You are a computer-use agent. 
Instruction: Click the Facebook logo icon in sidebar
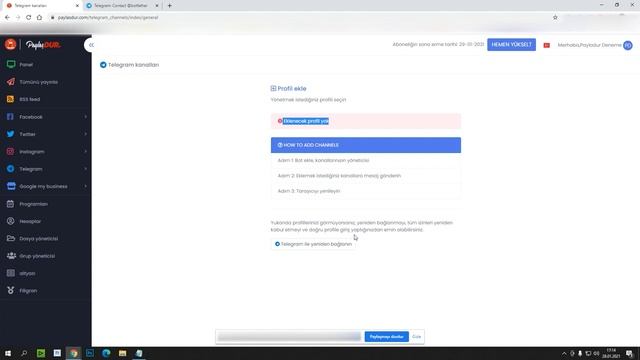pyautogui.click(x=11, y=117)
